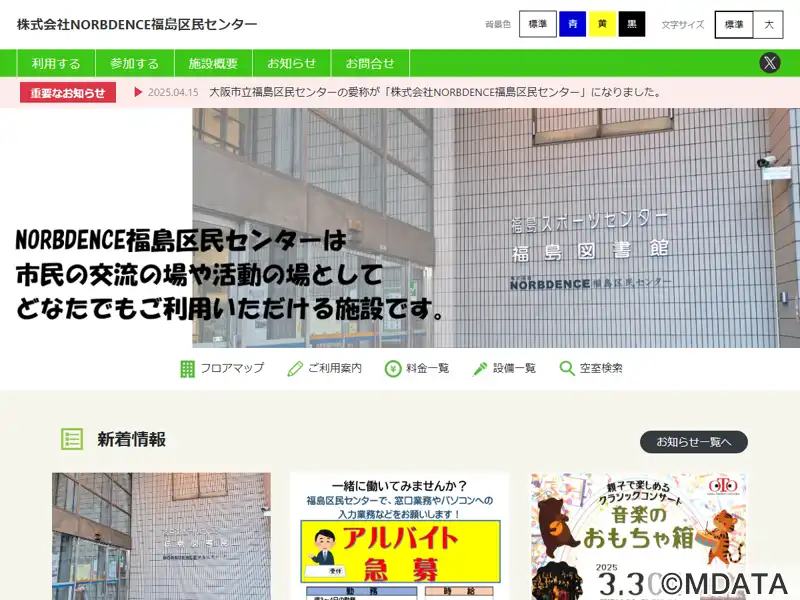Image resolution: width=800 pixels, height=600 pixels.
Task: Open the X (Twitter) social icon
Action: pos(769,63)
